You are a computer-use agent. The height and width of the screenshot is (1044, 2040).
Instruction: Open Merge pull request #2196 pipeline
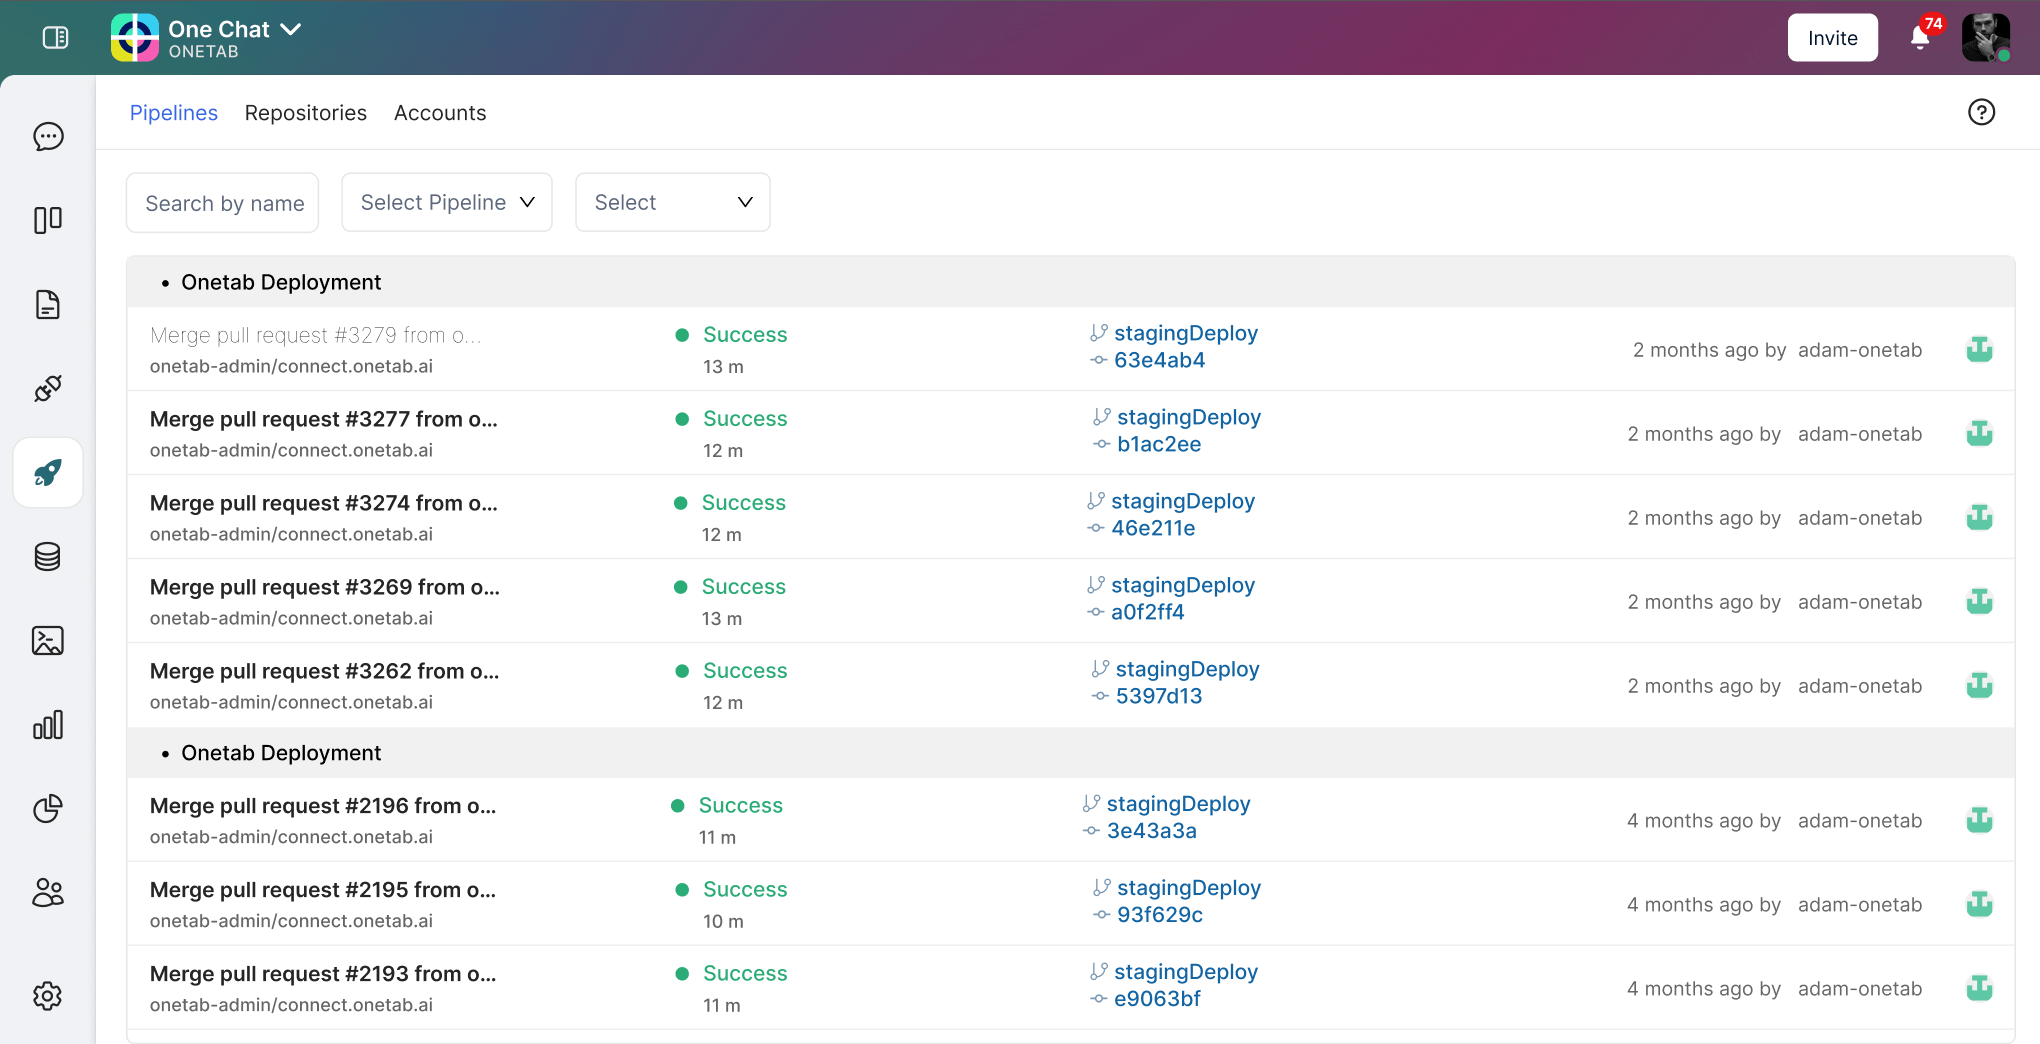tap(323, 806)
